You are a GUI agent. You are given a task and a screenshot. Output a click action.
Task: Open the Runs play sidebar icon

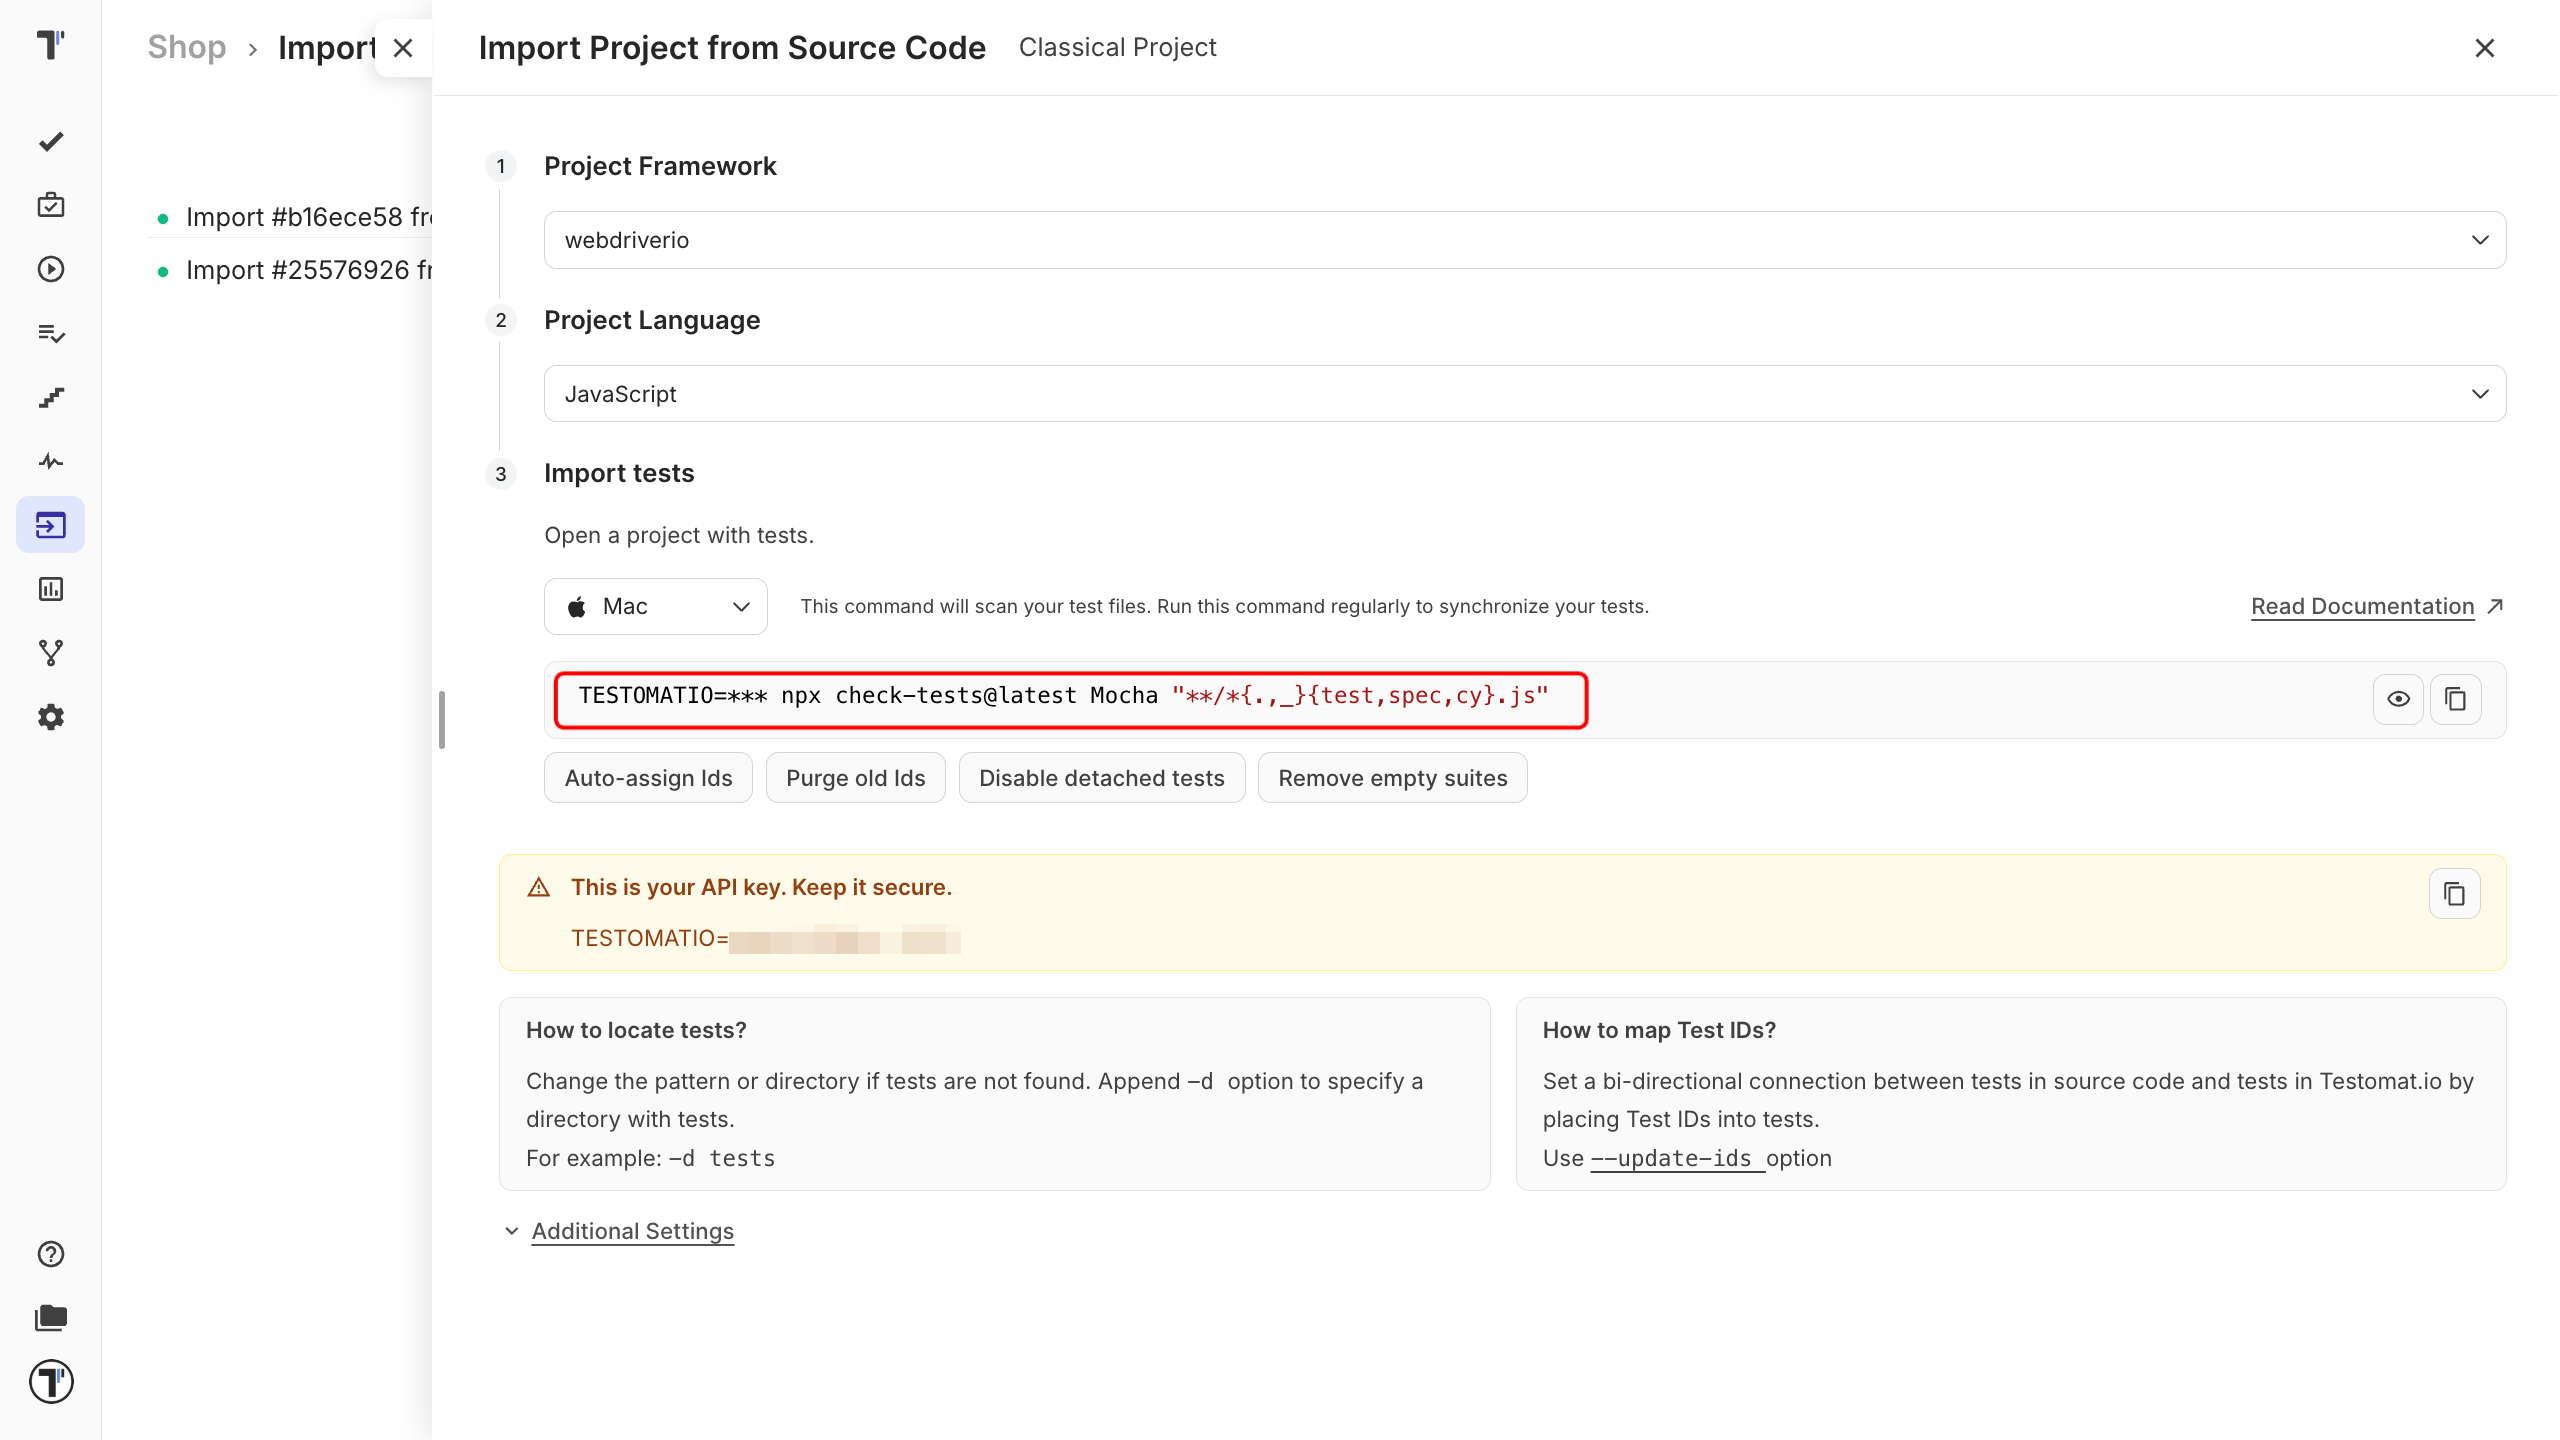click(51, 269)
